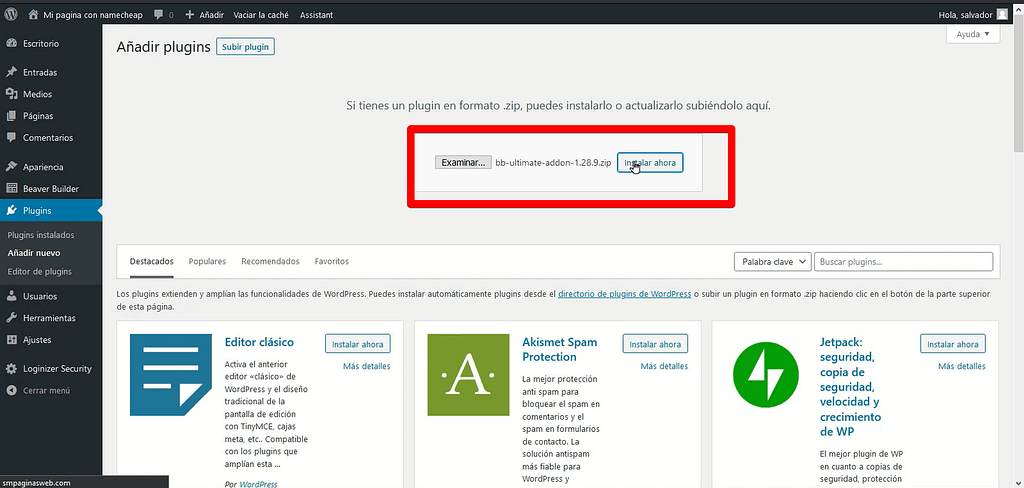
Task: Open the directorio de plugins de WordPress link
Action: click(x=624, y=294)
